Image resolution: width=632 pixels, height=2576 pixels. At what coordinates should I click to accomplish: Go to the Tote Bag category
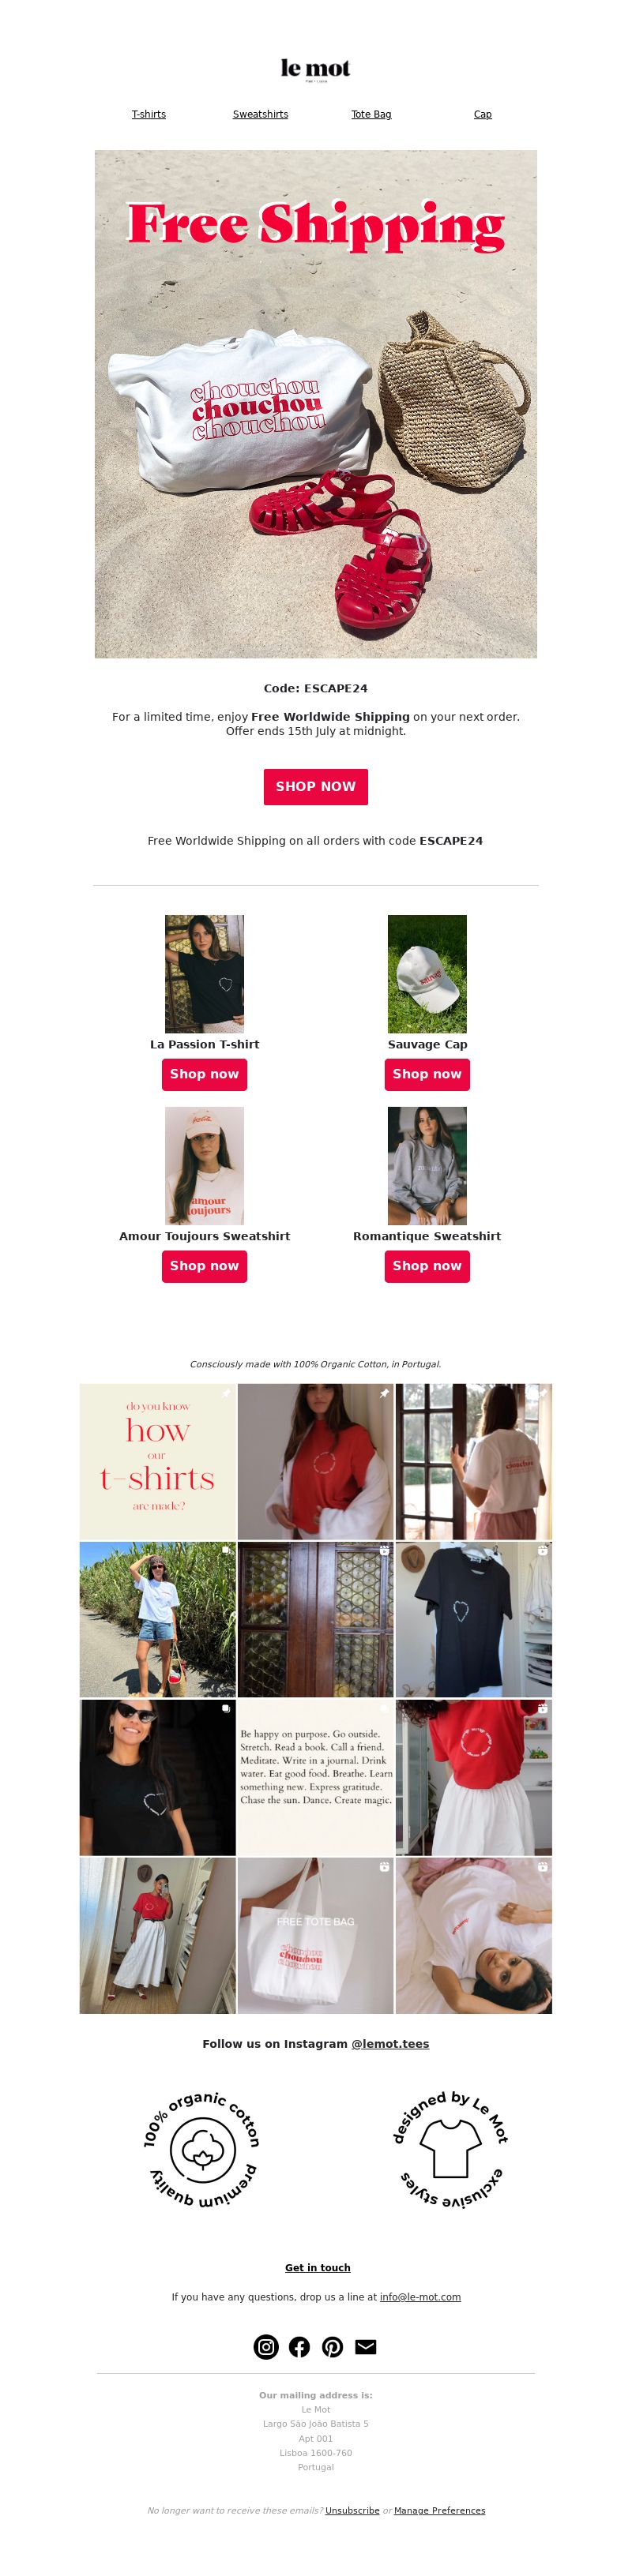(x=371, y=114)
